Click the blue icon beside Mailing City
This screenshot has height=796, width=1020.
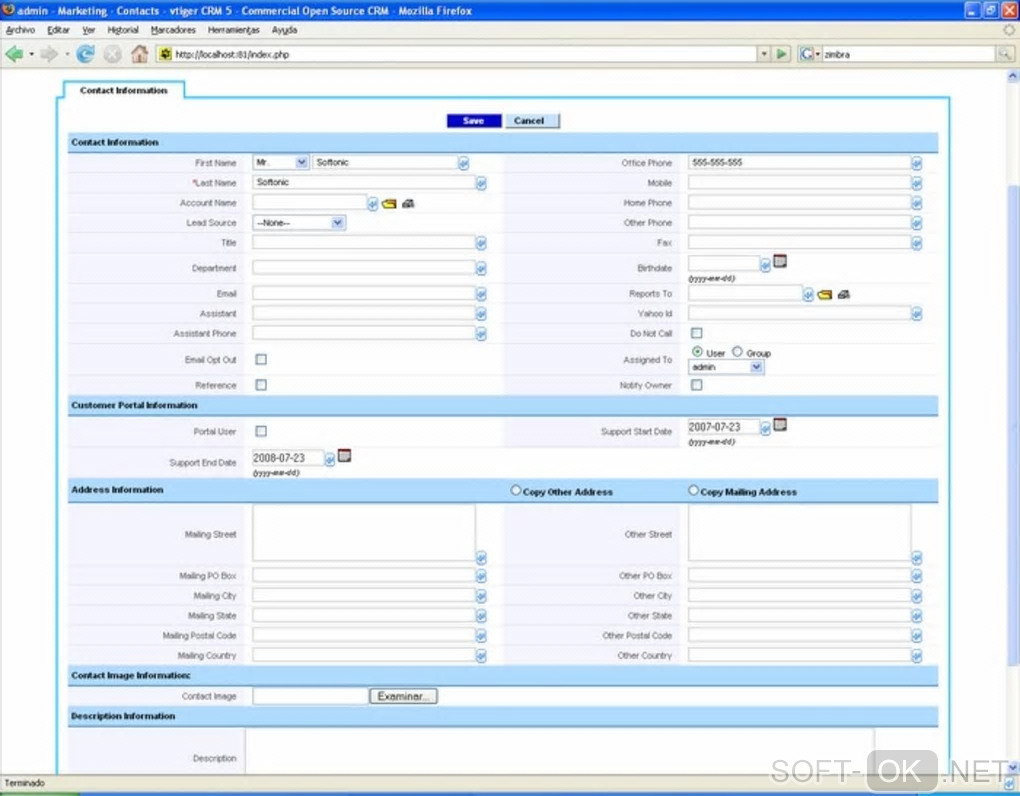[481, 596]
